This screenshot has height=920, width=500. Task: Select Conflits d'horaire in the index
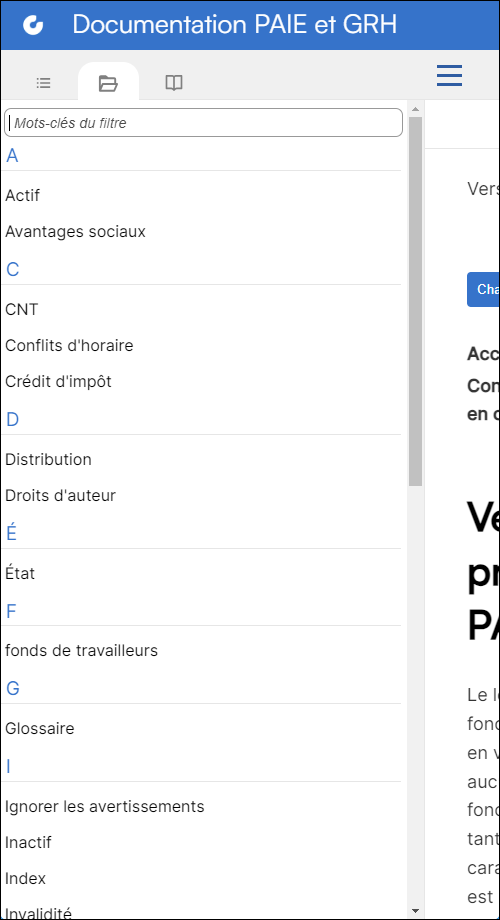click(69, 346)
